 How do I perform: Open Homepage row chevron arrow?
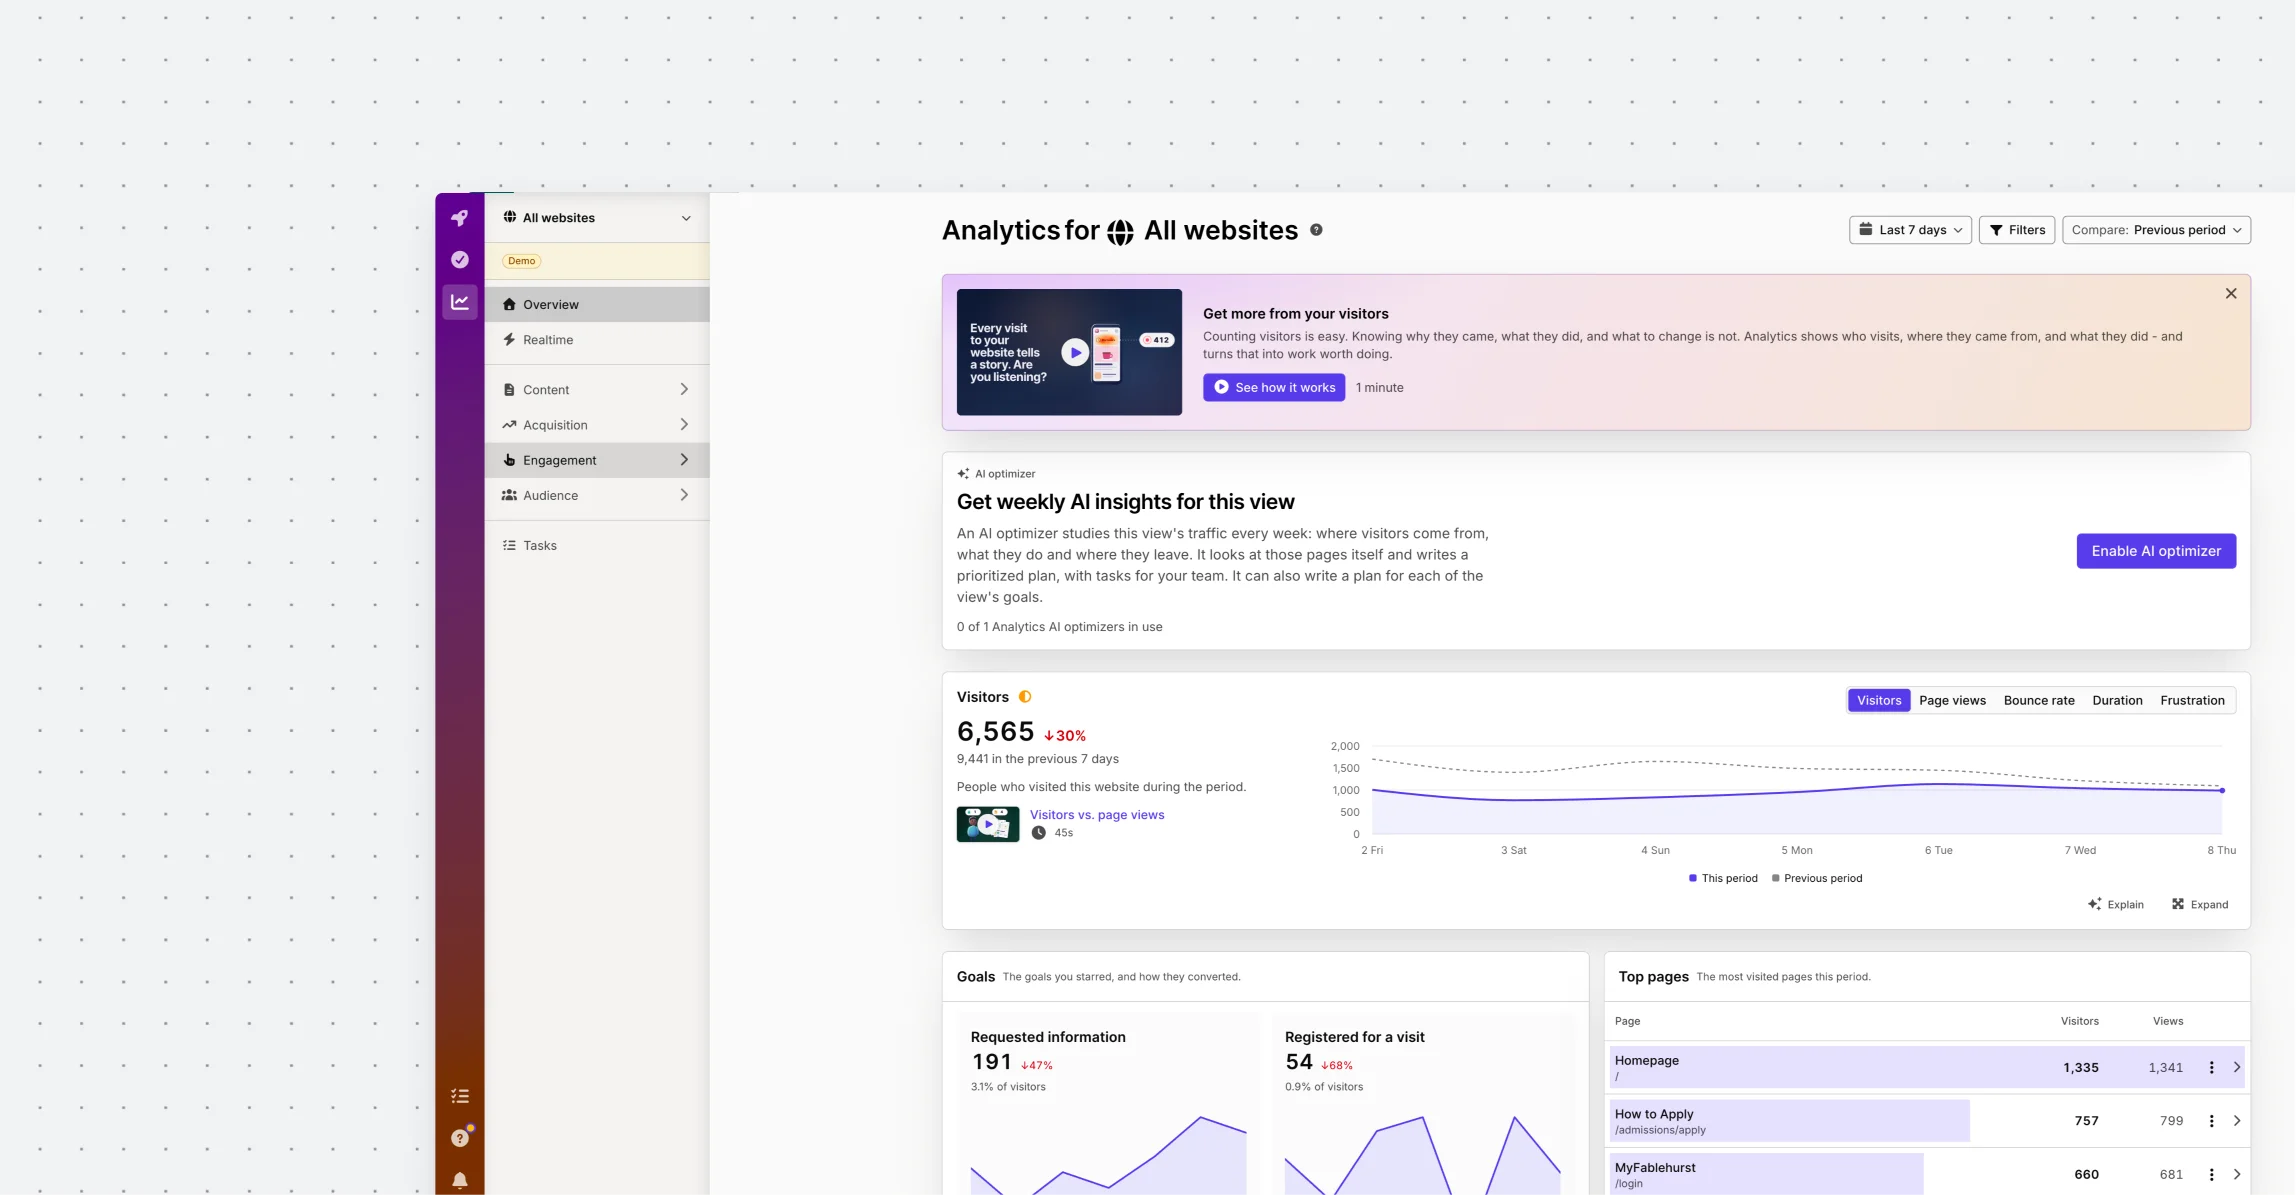[x=2237, y=1067]
